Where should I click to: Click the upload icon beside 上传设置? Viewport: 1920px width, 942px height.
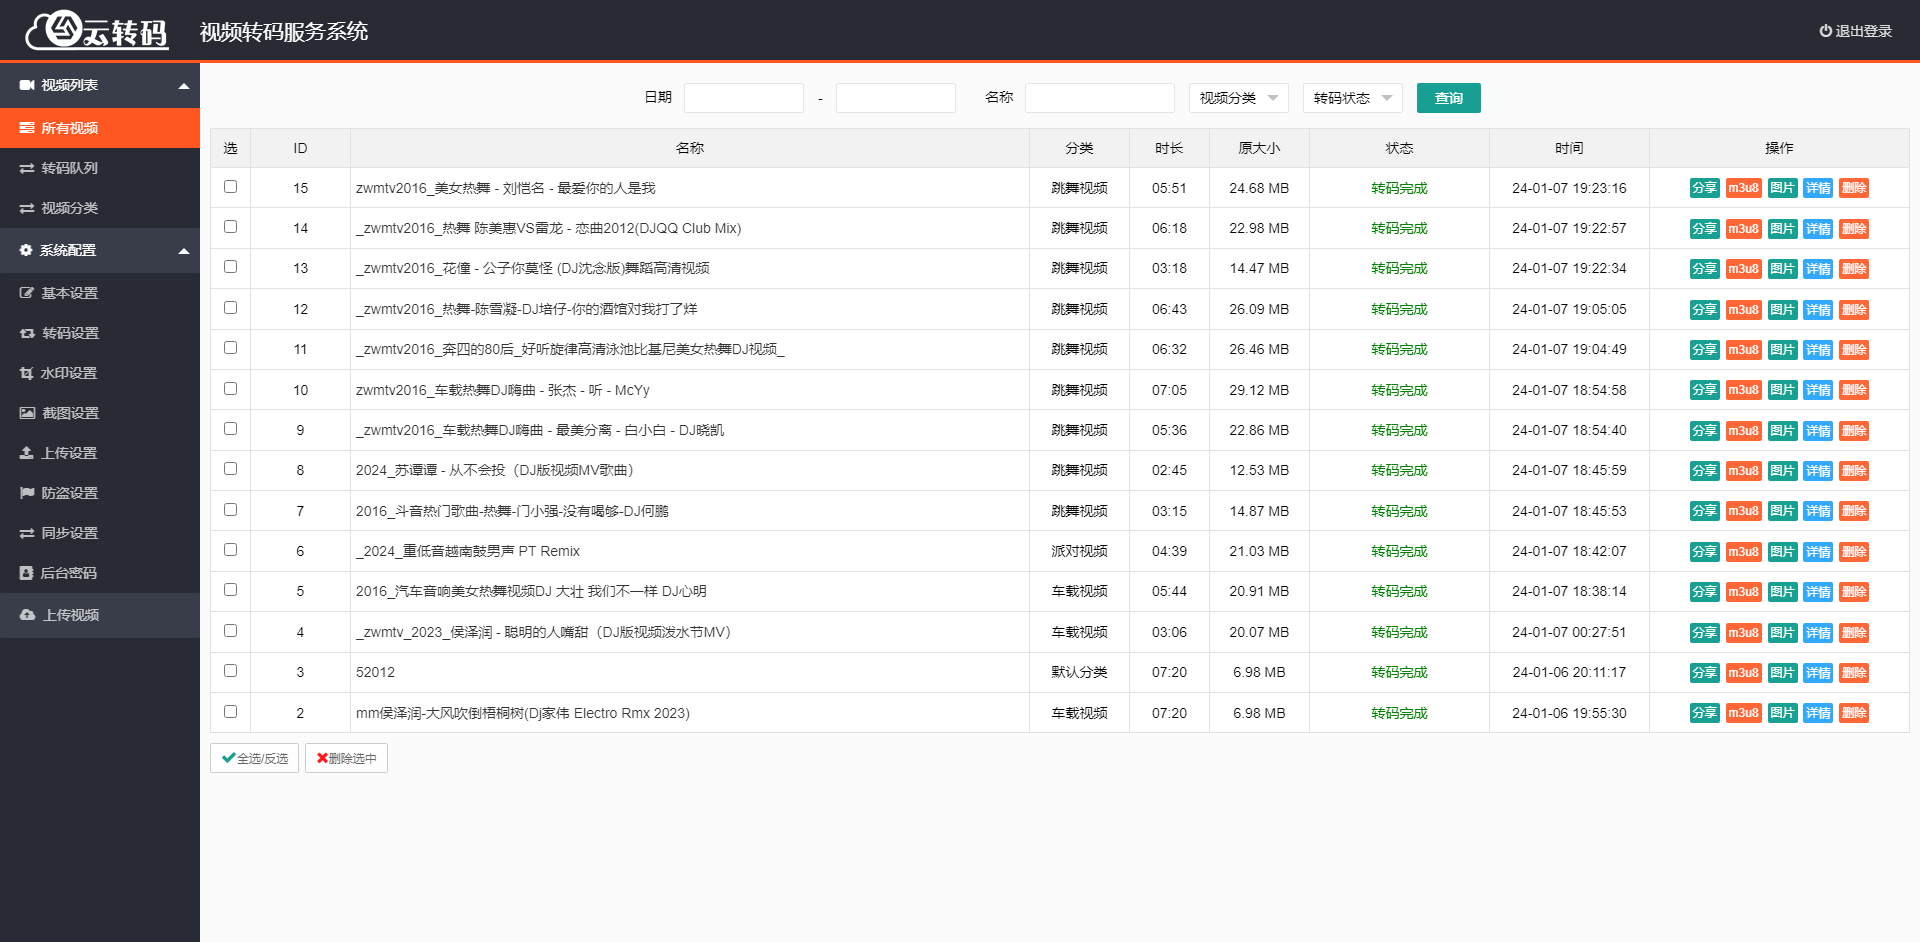[27, 453]
